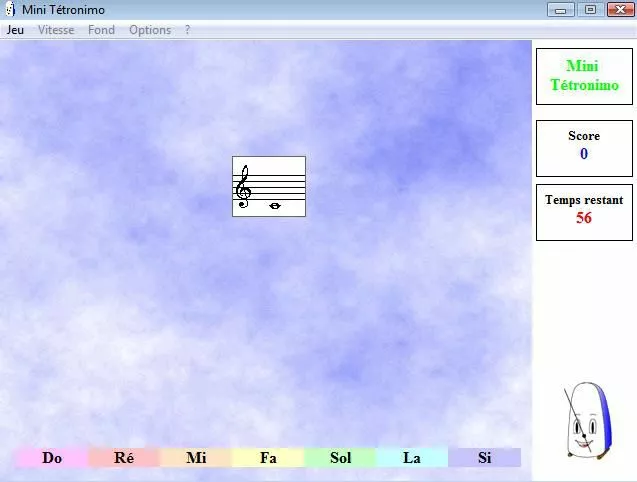Open the Options menu
Screen dimensions: 637x482
coord(150,30)
